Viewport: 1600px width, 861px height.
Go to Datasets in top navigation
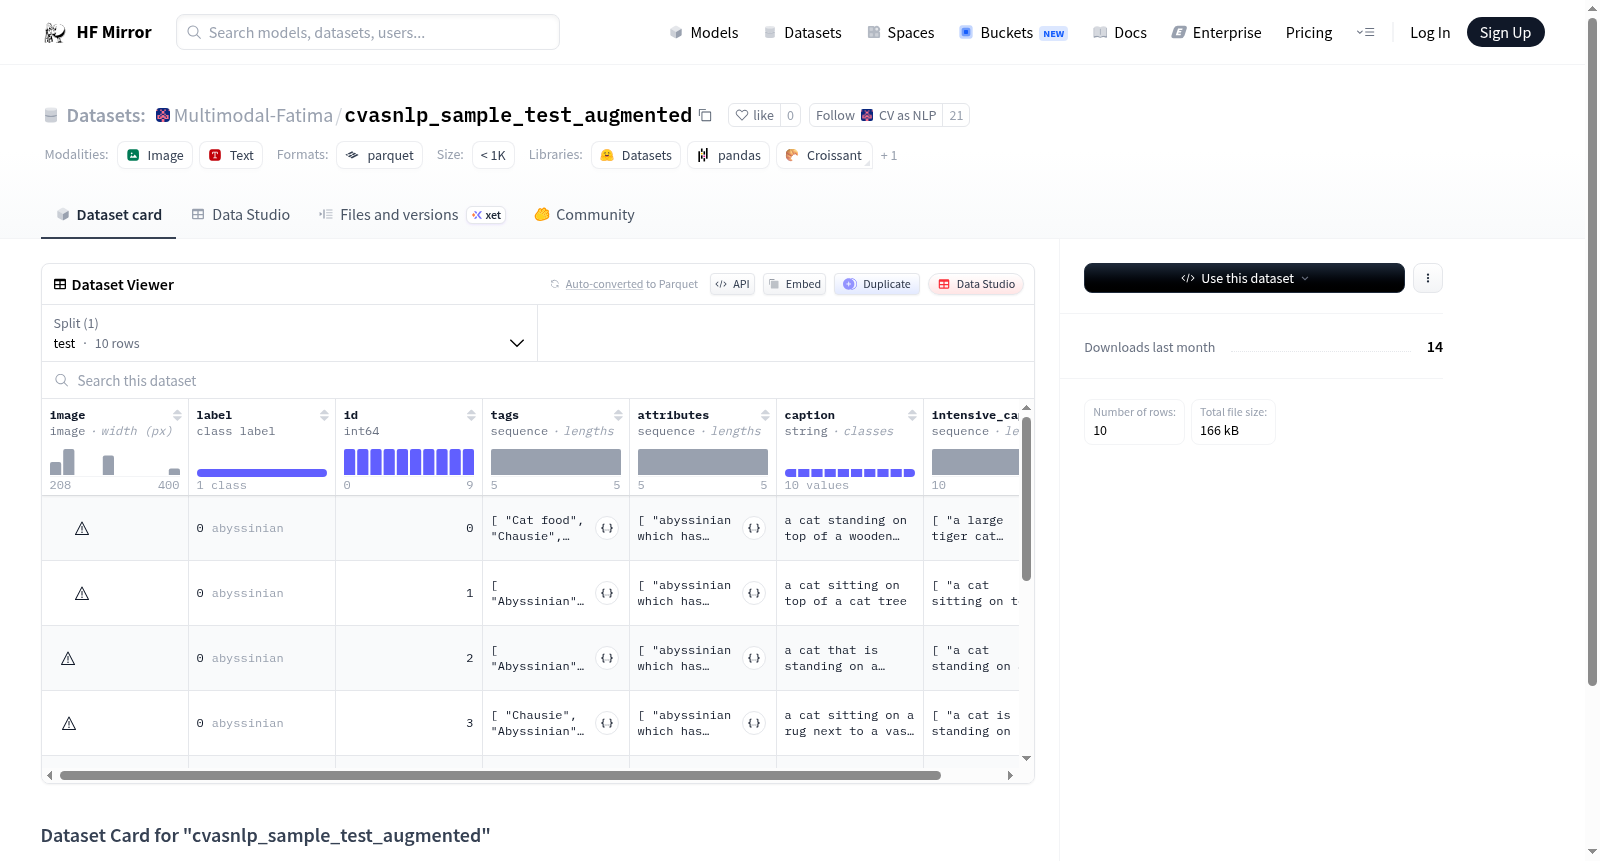(x=802, y=32)
